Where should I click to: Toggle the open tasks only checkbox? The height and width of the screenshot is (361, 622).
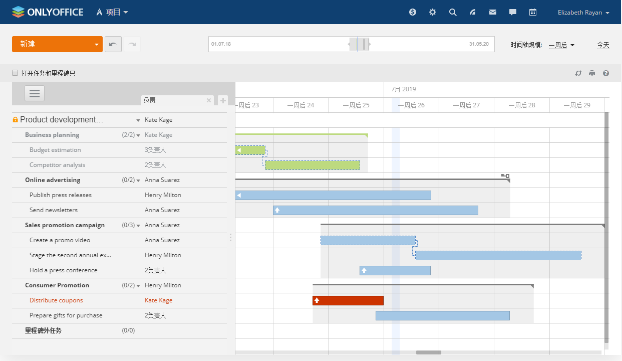15,73
